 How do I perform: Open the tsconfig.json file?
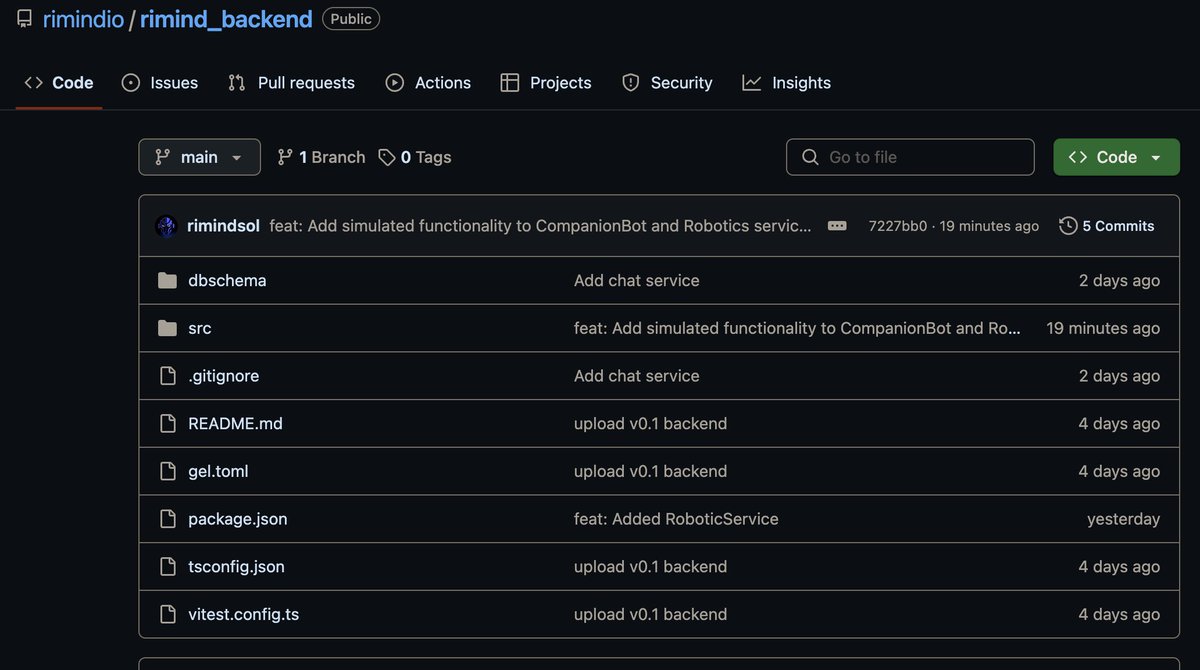click(236, 566)
